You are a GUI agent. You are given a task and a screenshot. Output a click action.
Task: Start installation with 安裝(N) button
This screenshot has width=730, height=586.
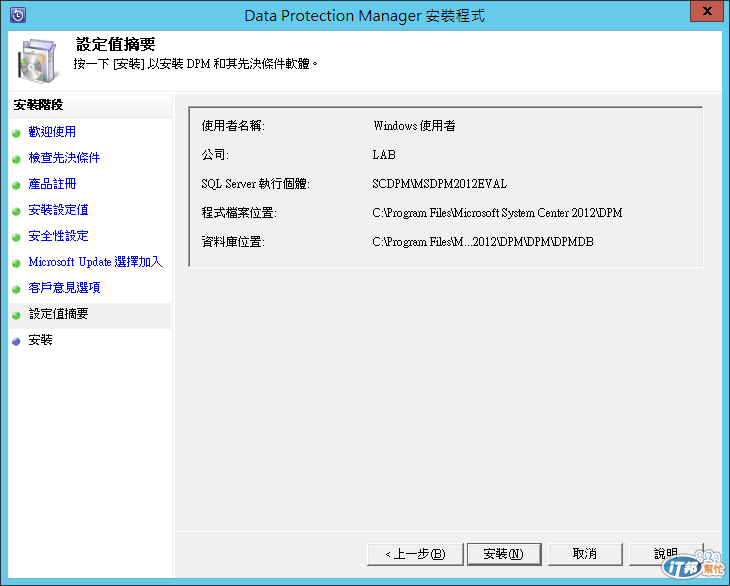coord(504,554)
